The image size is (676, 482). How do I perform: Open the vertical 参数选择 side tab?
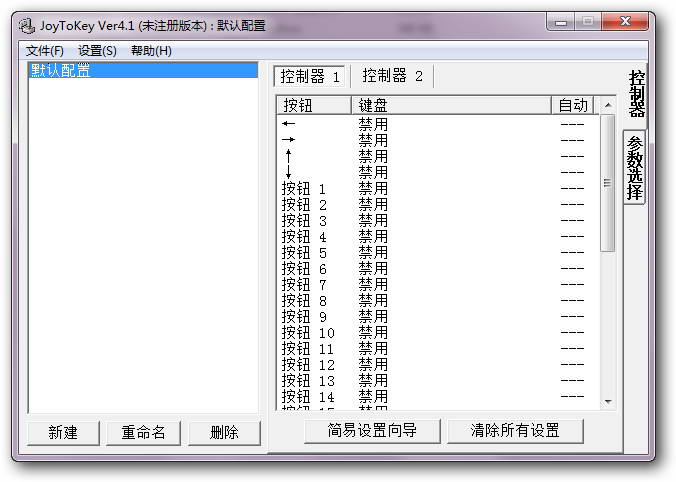(634, 167)
